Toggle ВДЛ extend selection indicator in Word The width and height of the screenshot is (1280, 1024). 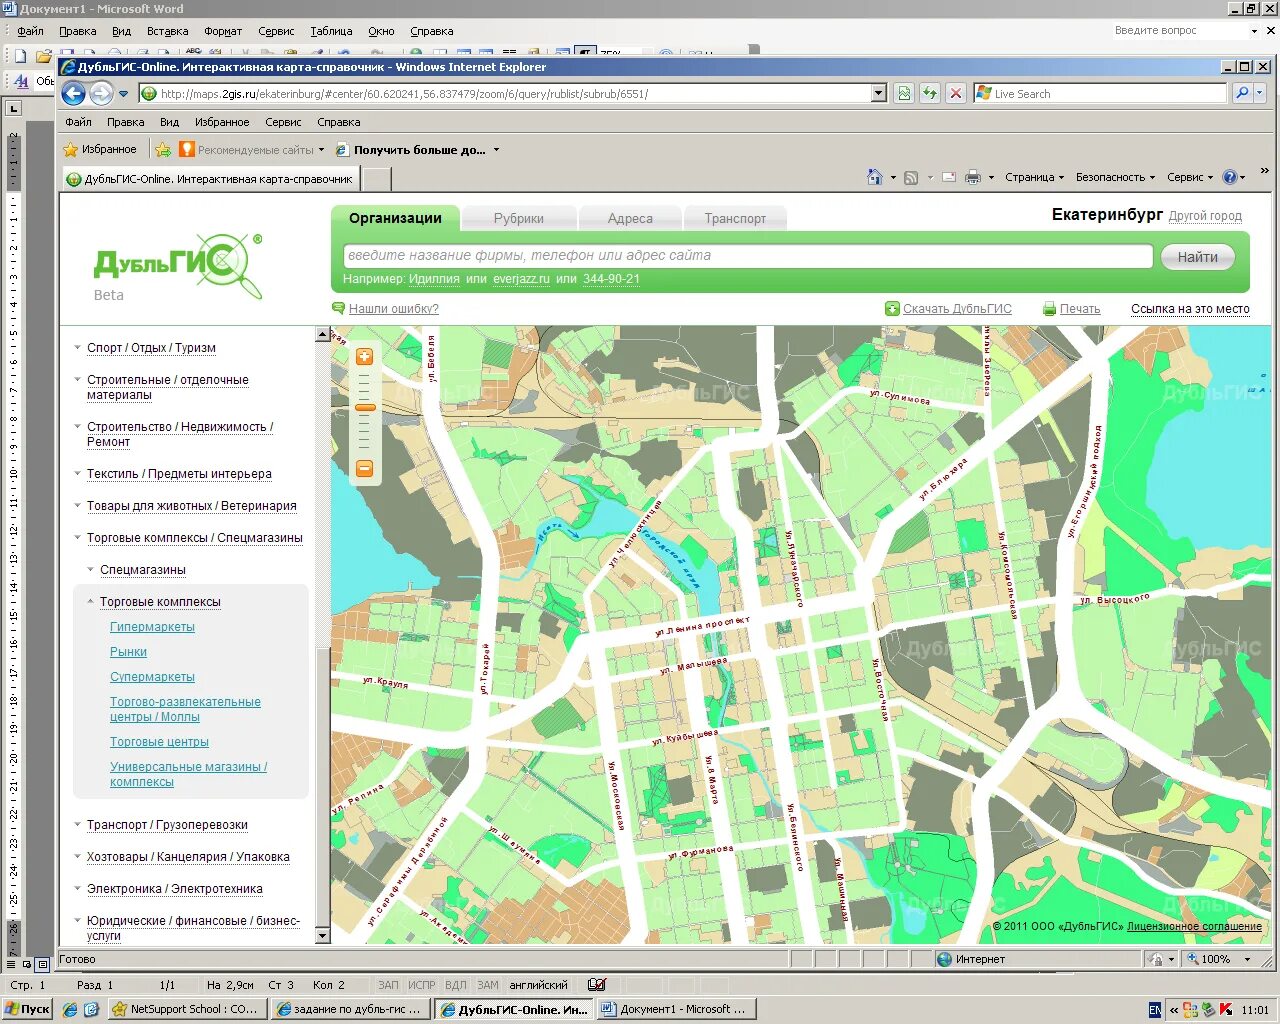click(456, 985)
